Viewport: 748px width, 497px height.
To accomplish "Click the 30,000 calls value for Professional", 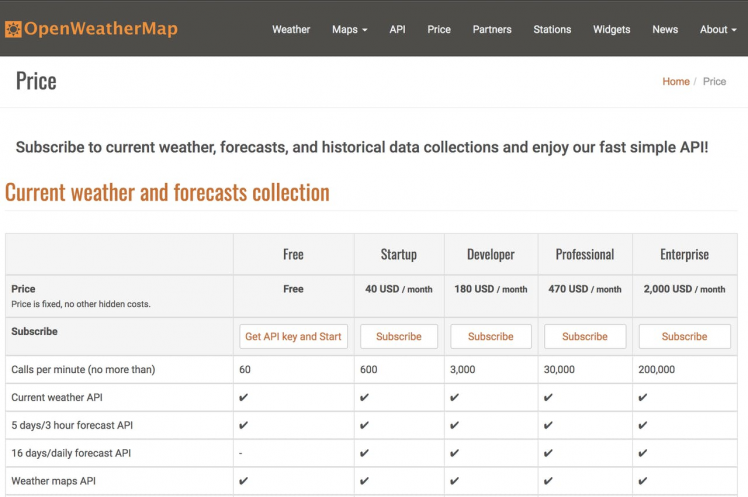I will tap(559, 370).
